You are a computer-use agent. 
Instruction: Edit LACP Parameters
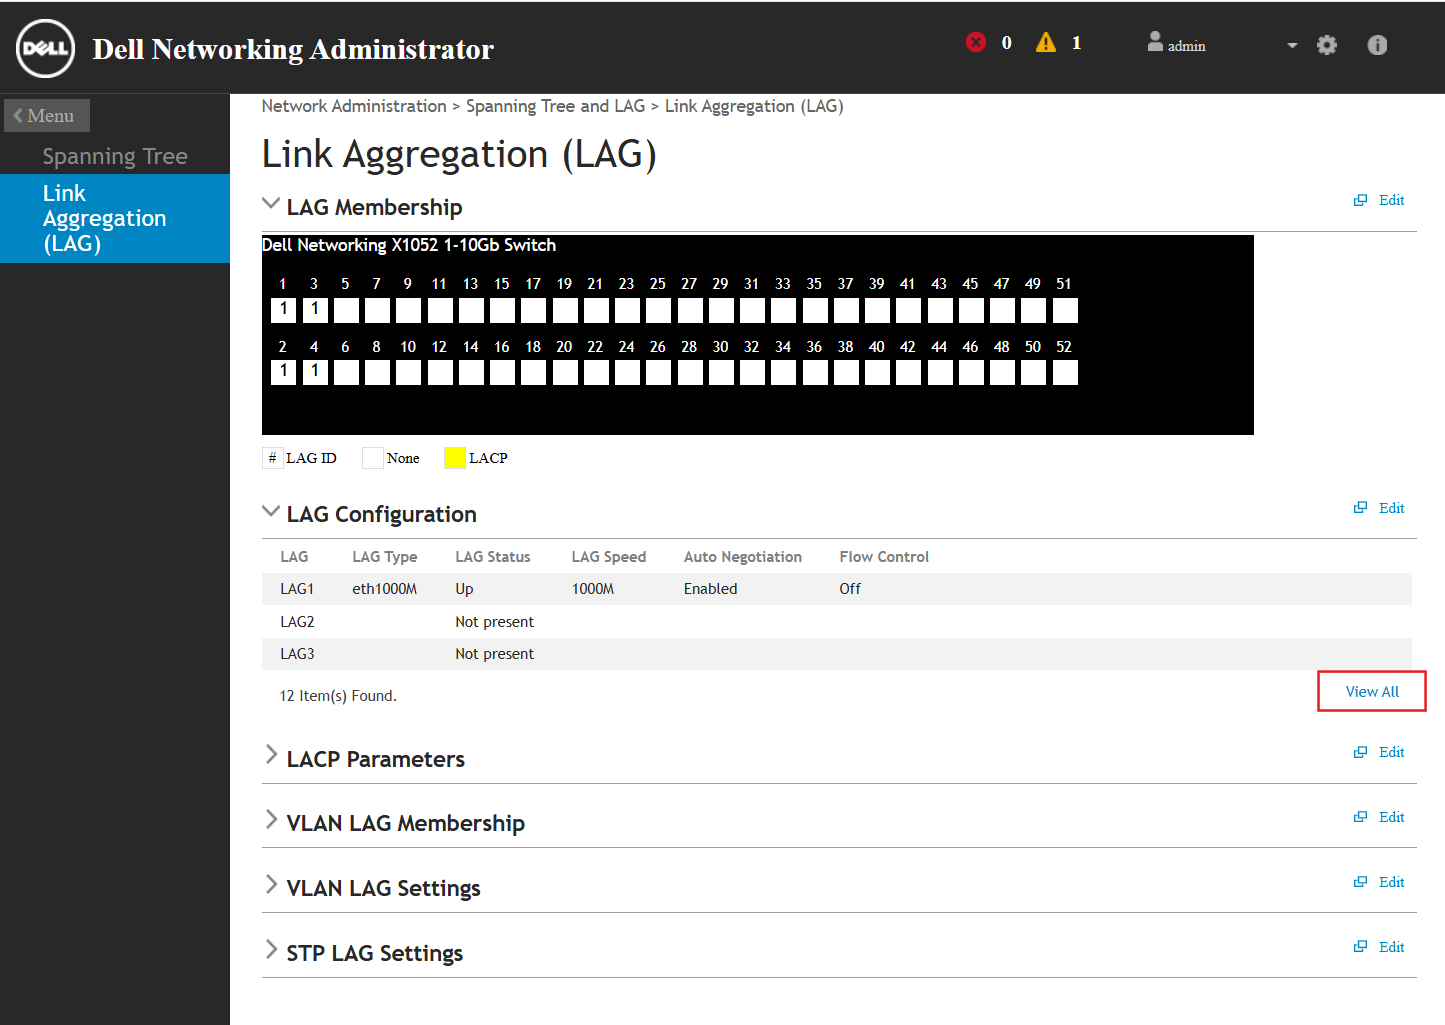coord(1391,752)
